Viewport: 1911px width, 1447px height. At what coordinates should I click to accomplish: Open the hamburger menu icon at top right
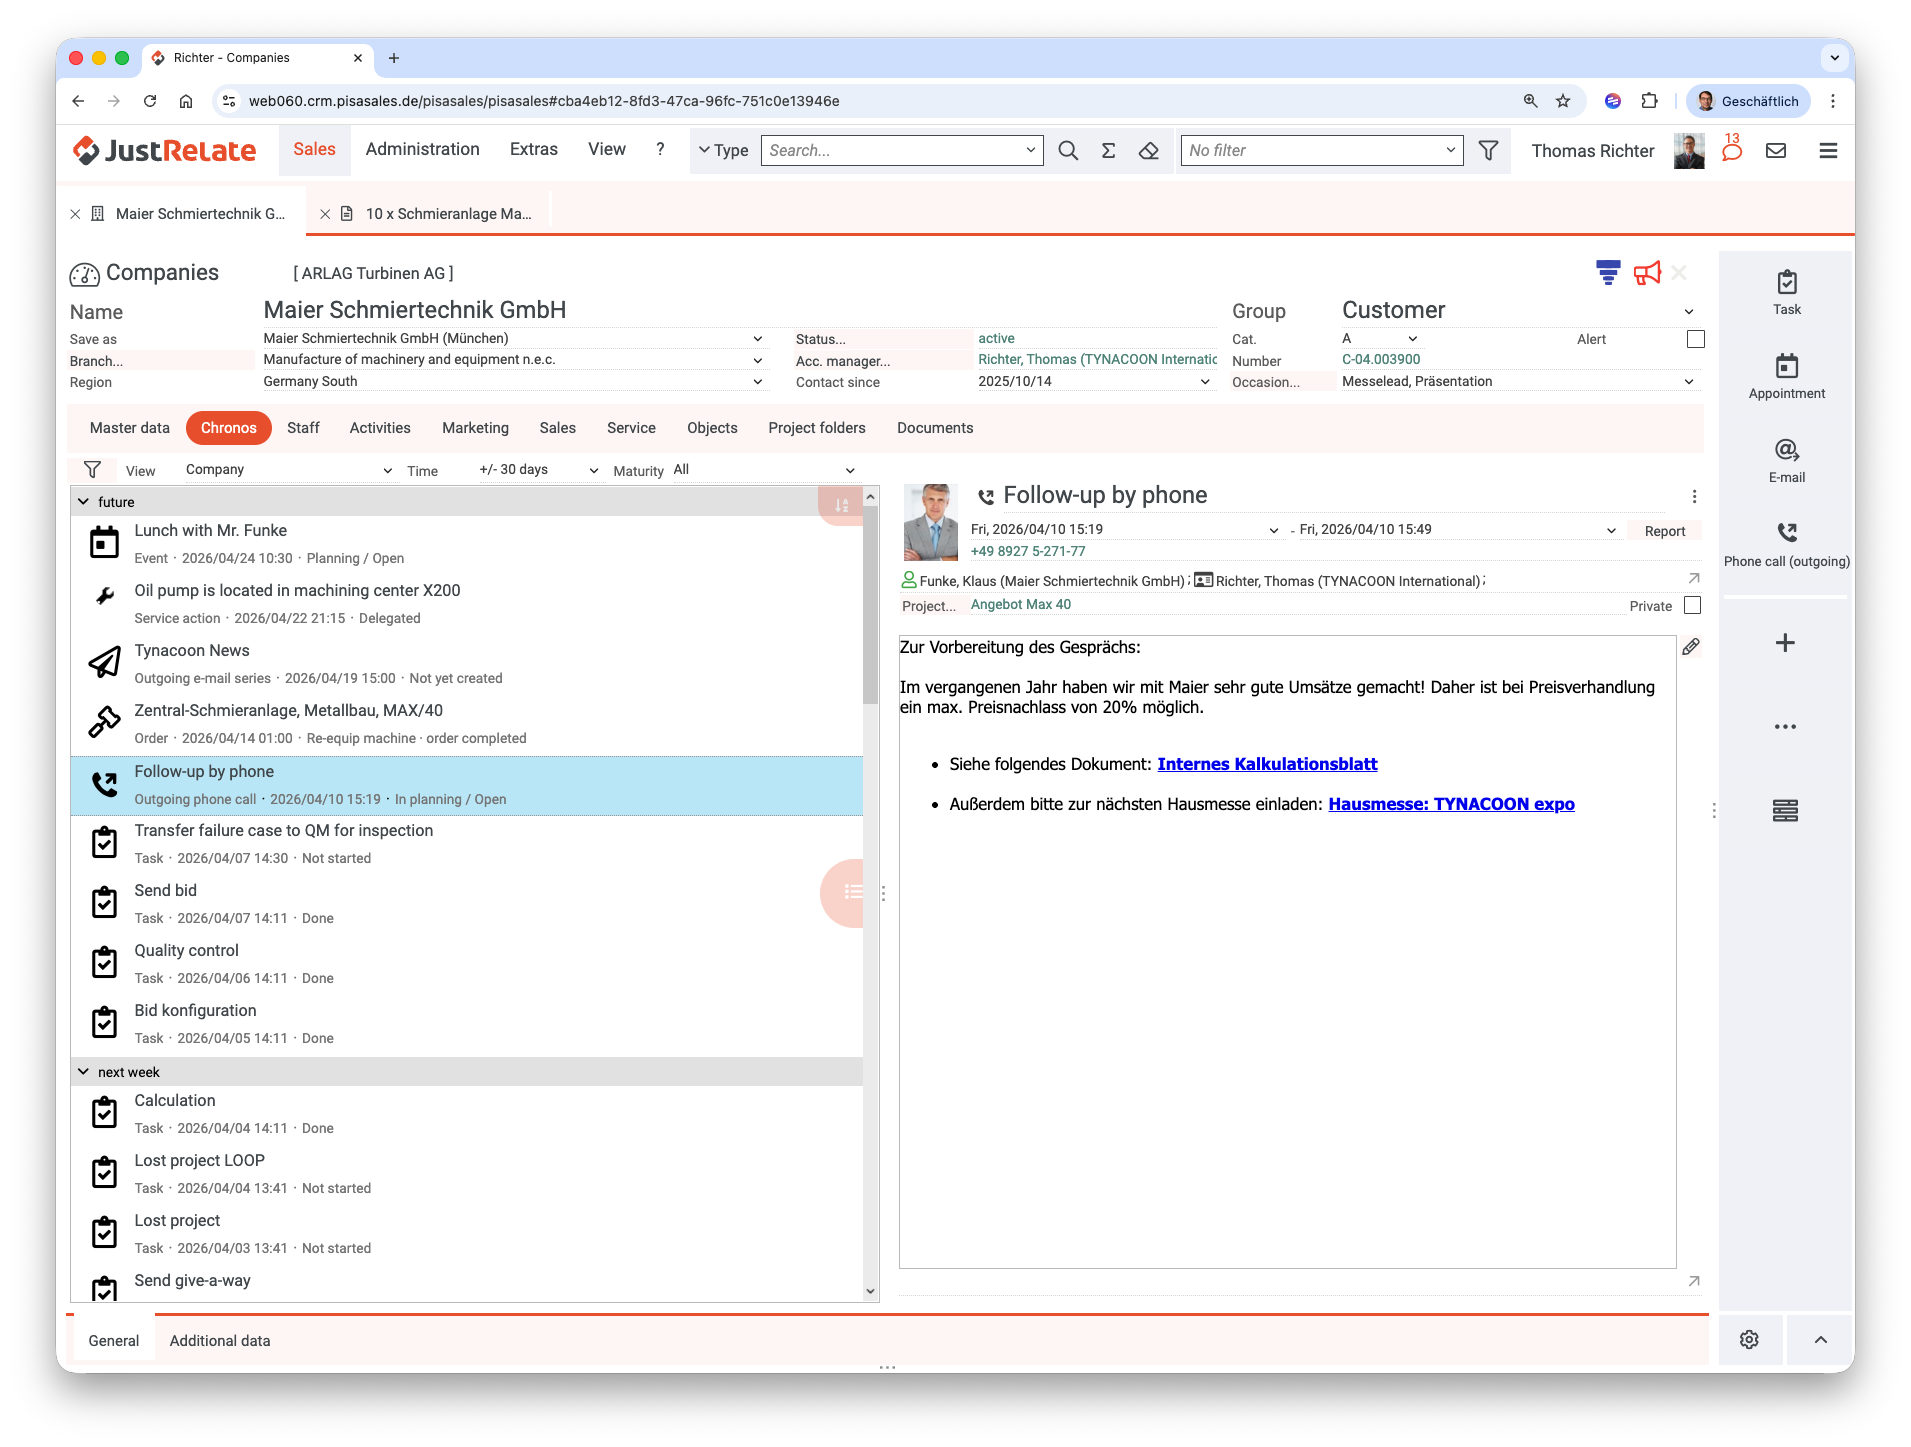tap(1828, 151)
